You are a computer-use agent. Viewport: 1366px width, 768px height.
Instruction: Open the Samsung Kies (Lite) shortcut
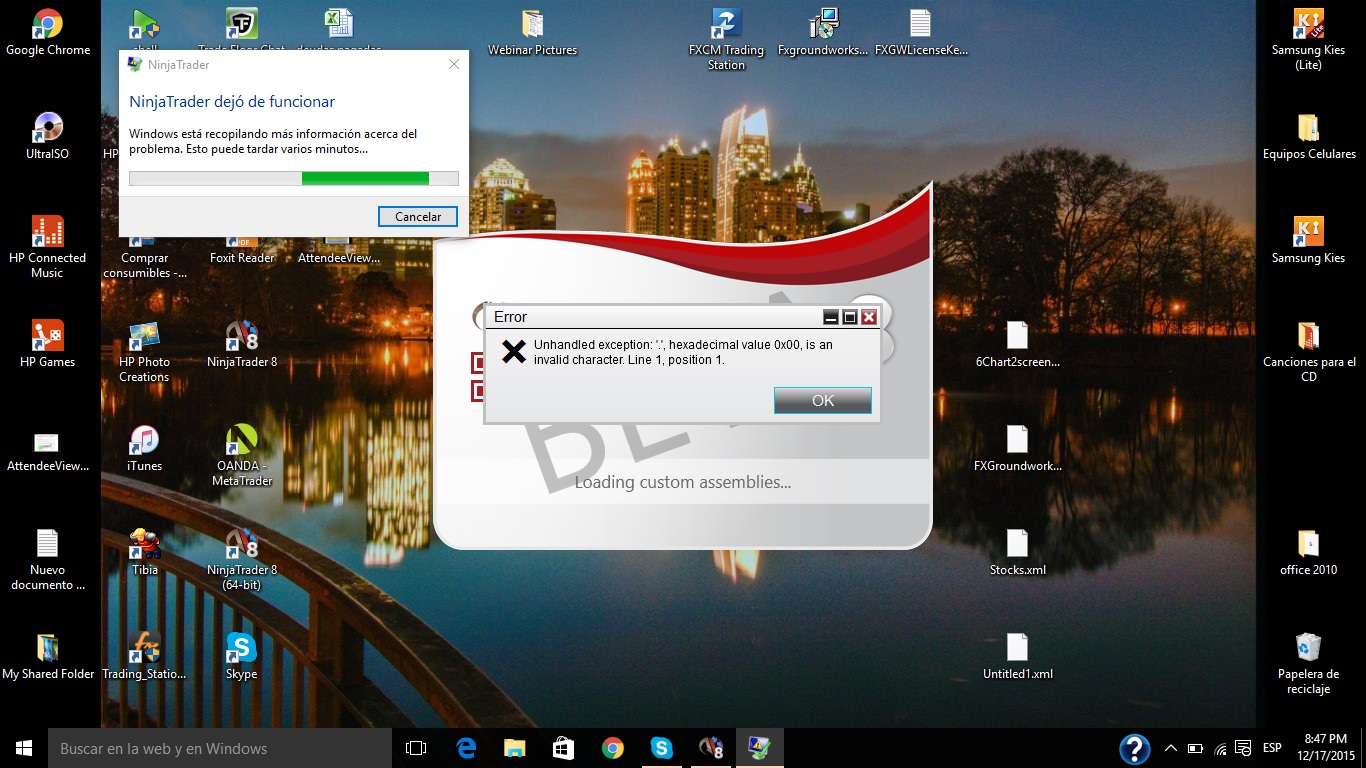pyautogui.click(x=1308, y=40)
